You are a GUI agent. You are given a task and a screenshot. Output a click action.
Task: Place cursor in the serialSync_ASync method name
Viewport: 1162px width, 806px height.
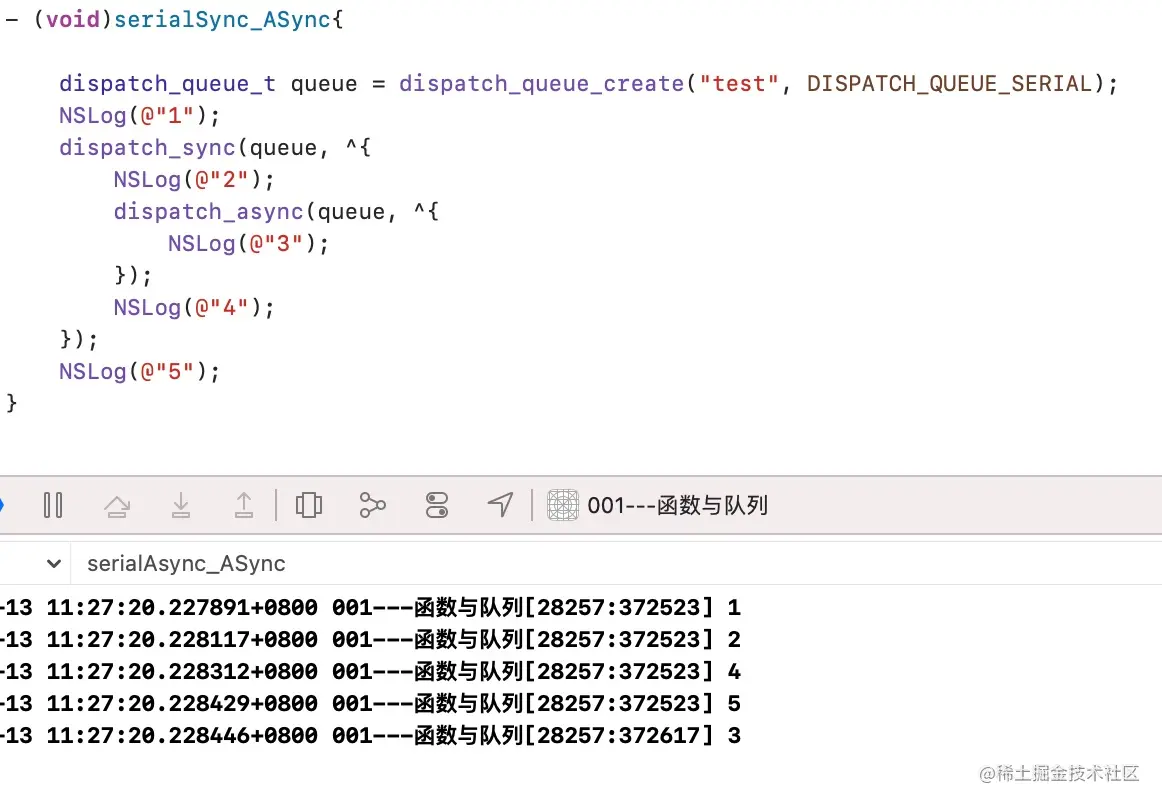pos(222,18)
